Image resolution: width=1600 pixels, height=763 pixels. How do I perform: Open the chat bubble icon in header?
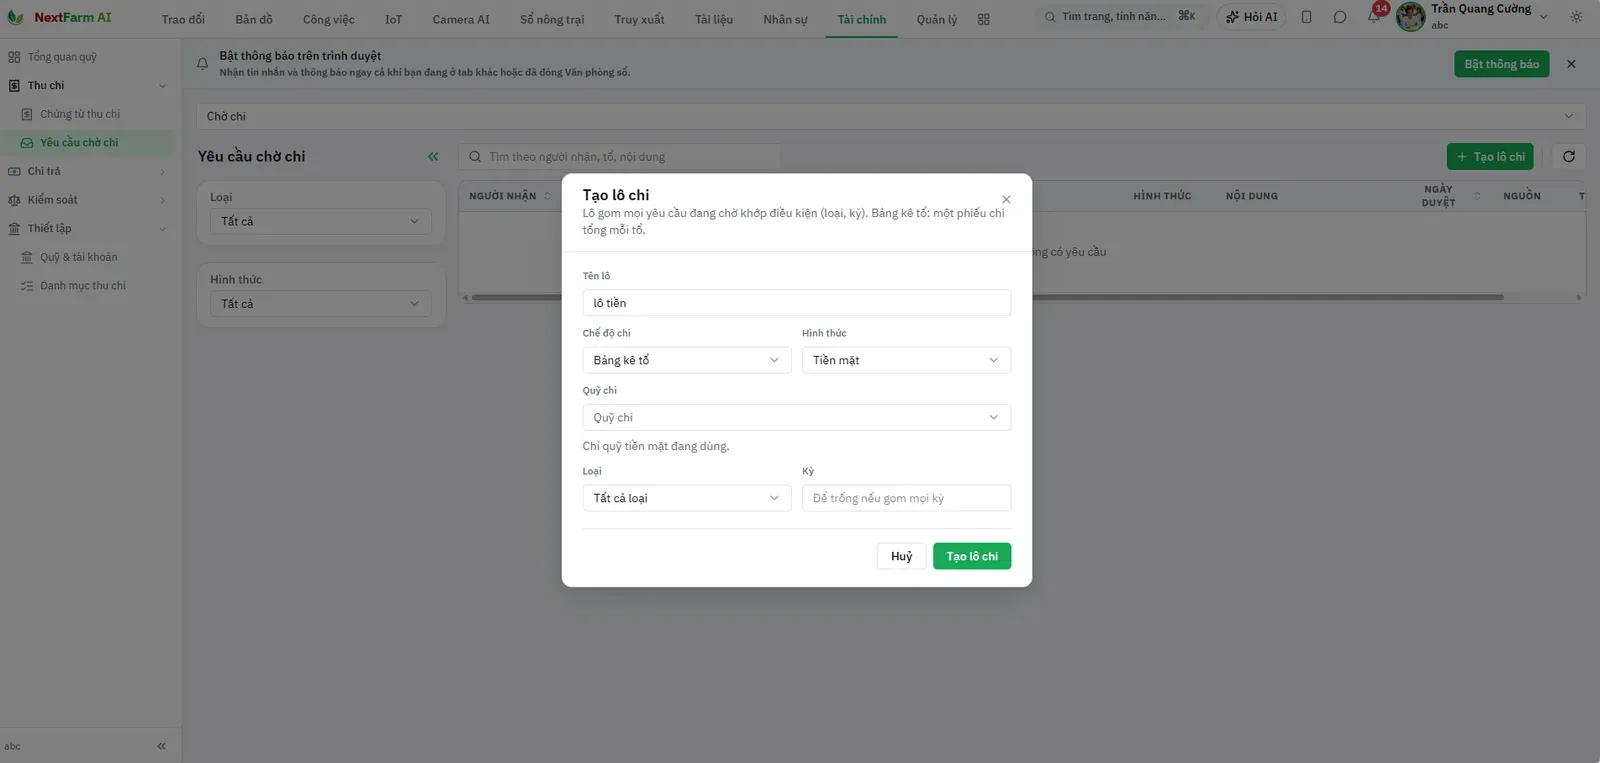(x=1340, y=17)
